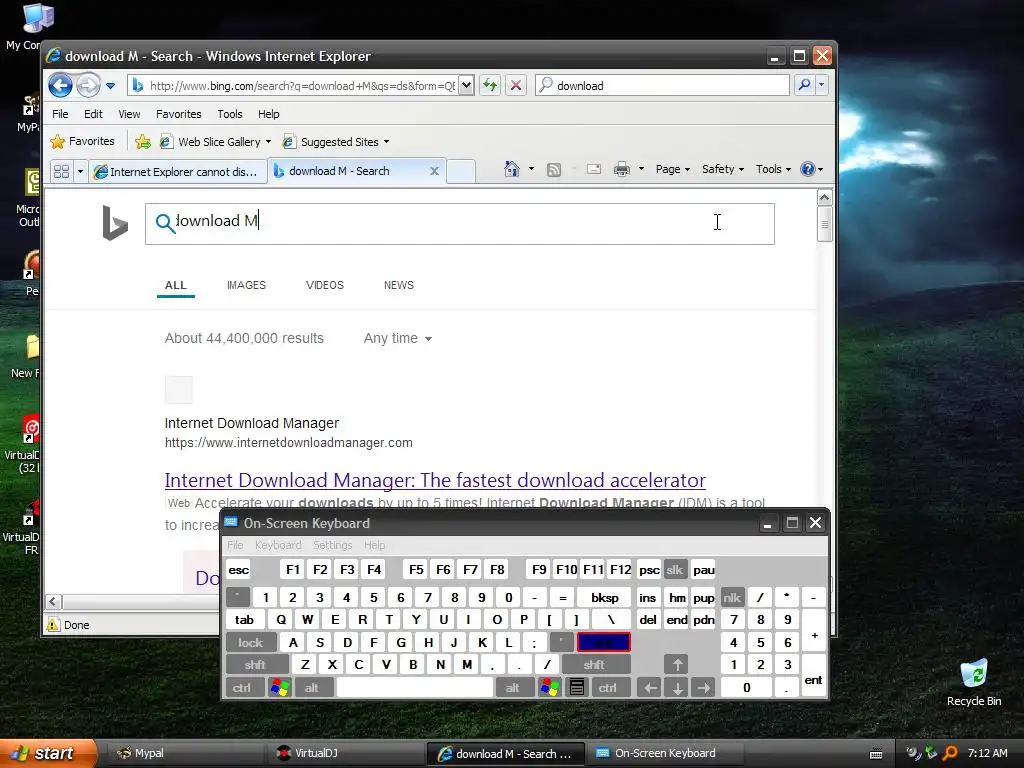The image size is (1024, 768).
Task: Click the vertical scrollbar thumb in IE
Action: click(824, 224)
